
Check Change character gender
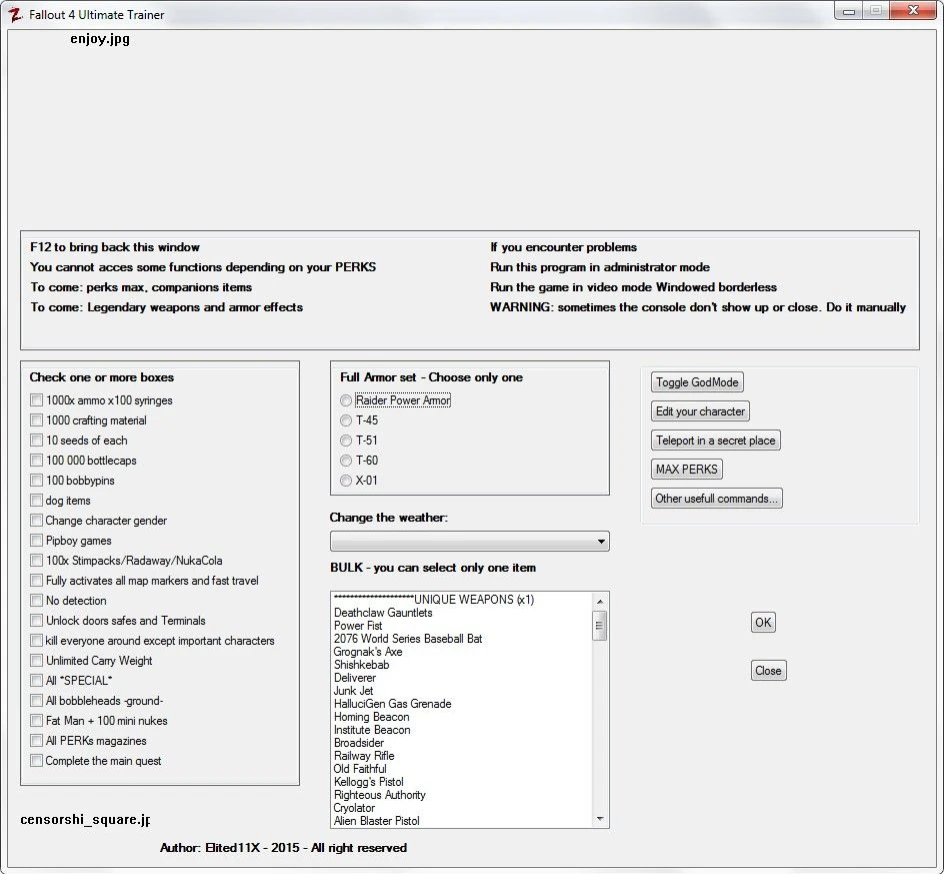(37, 520)
